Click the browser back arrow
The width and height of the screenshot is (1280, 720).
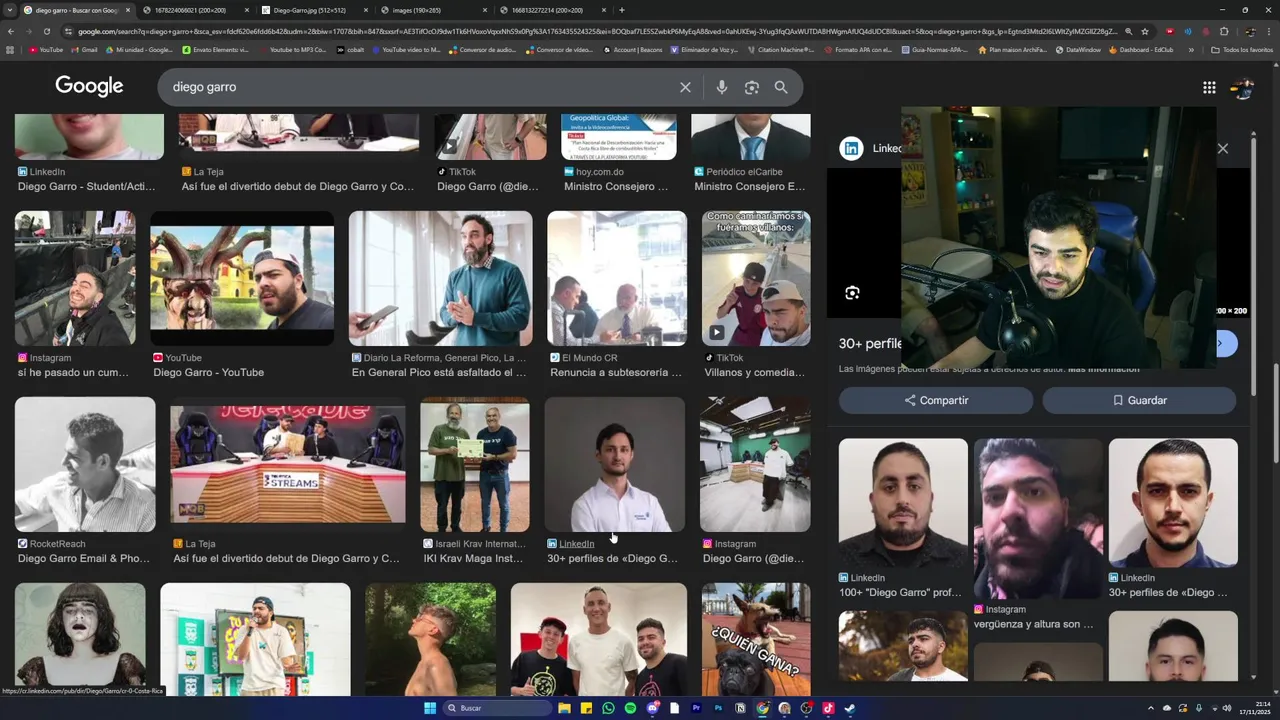click(11, 31)
